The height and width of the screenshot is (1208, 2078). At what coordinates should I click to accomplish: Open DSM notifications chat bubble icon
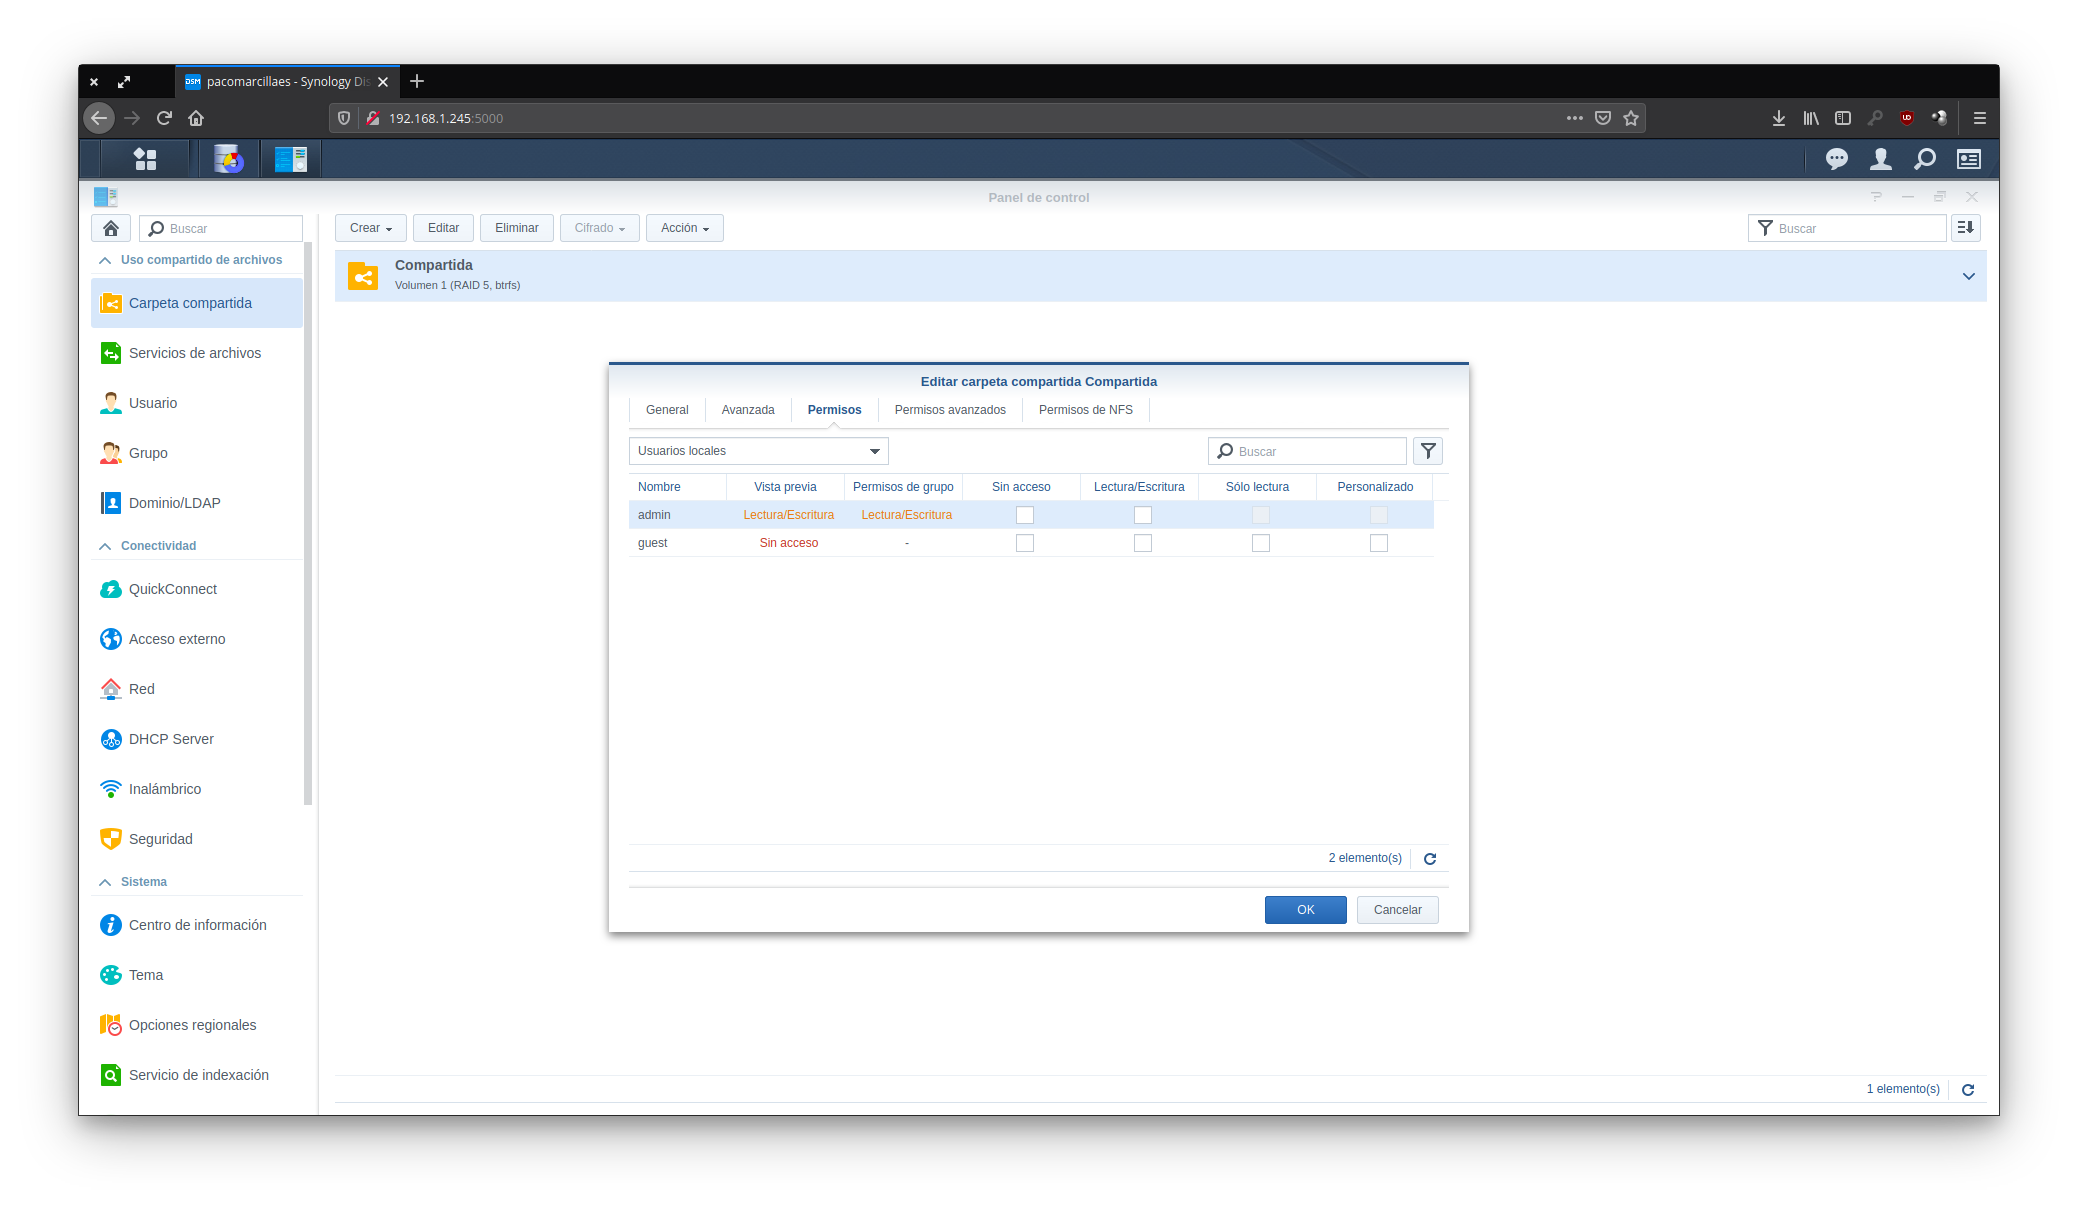coord(1836,159)
